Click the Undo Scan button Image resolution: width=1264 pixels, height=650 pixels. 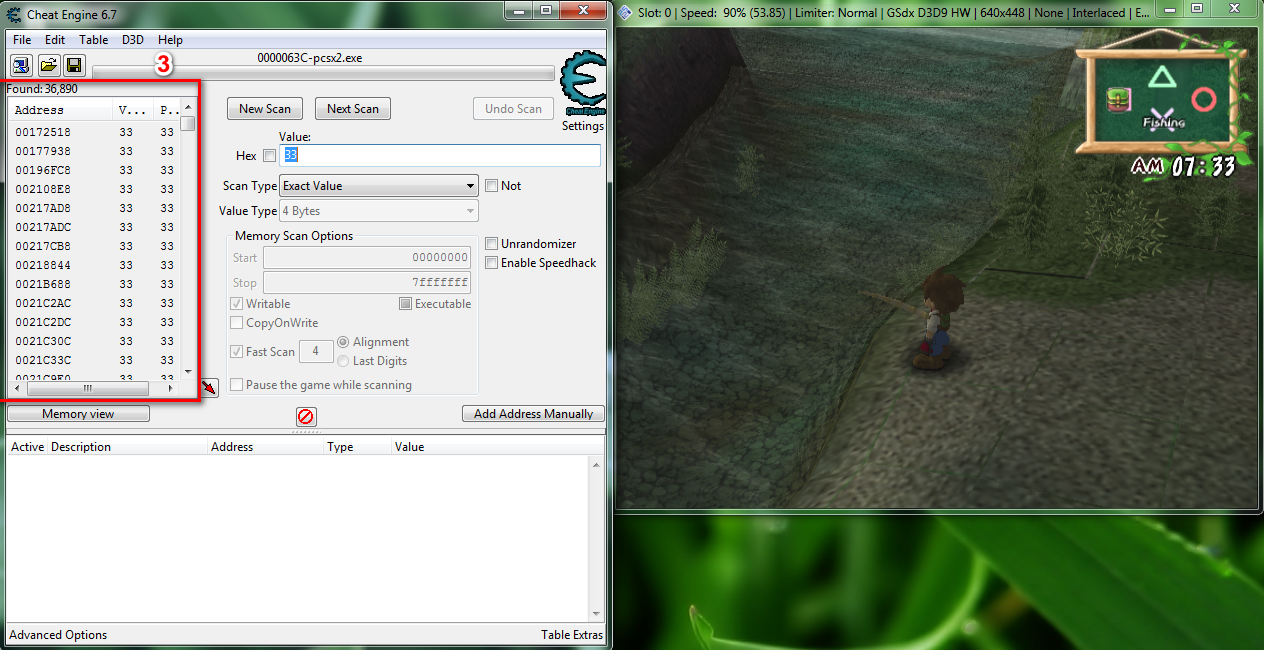click(x=514, y=109)
